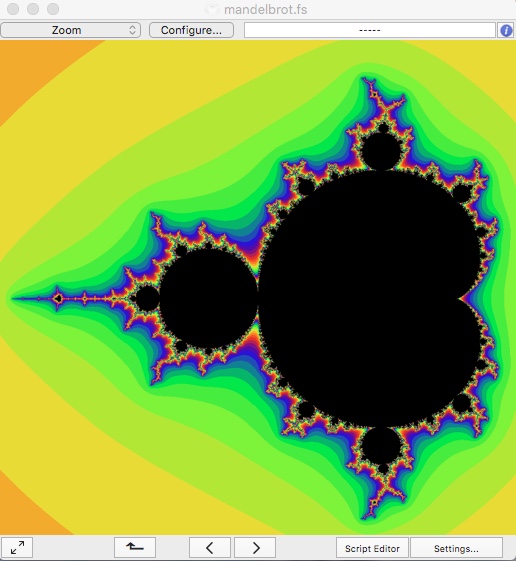Click the black circular bulb left of cardioid

pyautogui.click(x=208, y=299)
